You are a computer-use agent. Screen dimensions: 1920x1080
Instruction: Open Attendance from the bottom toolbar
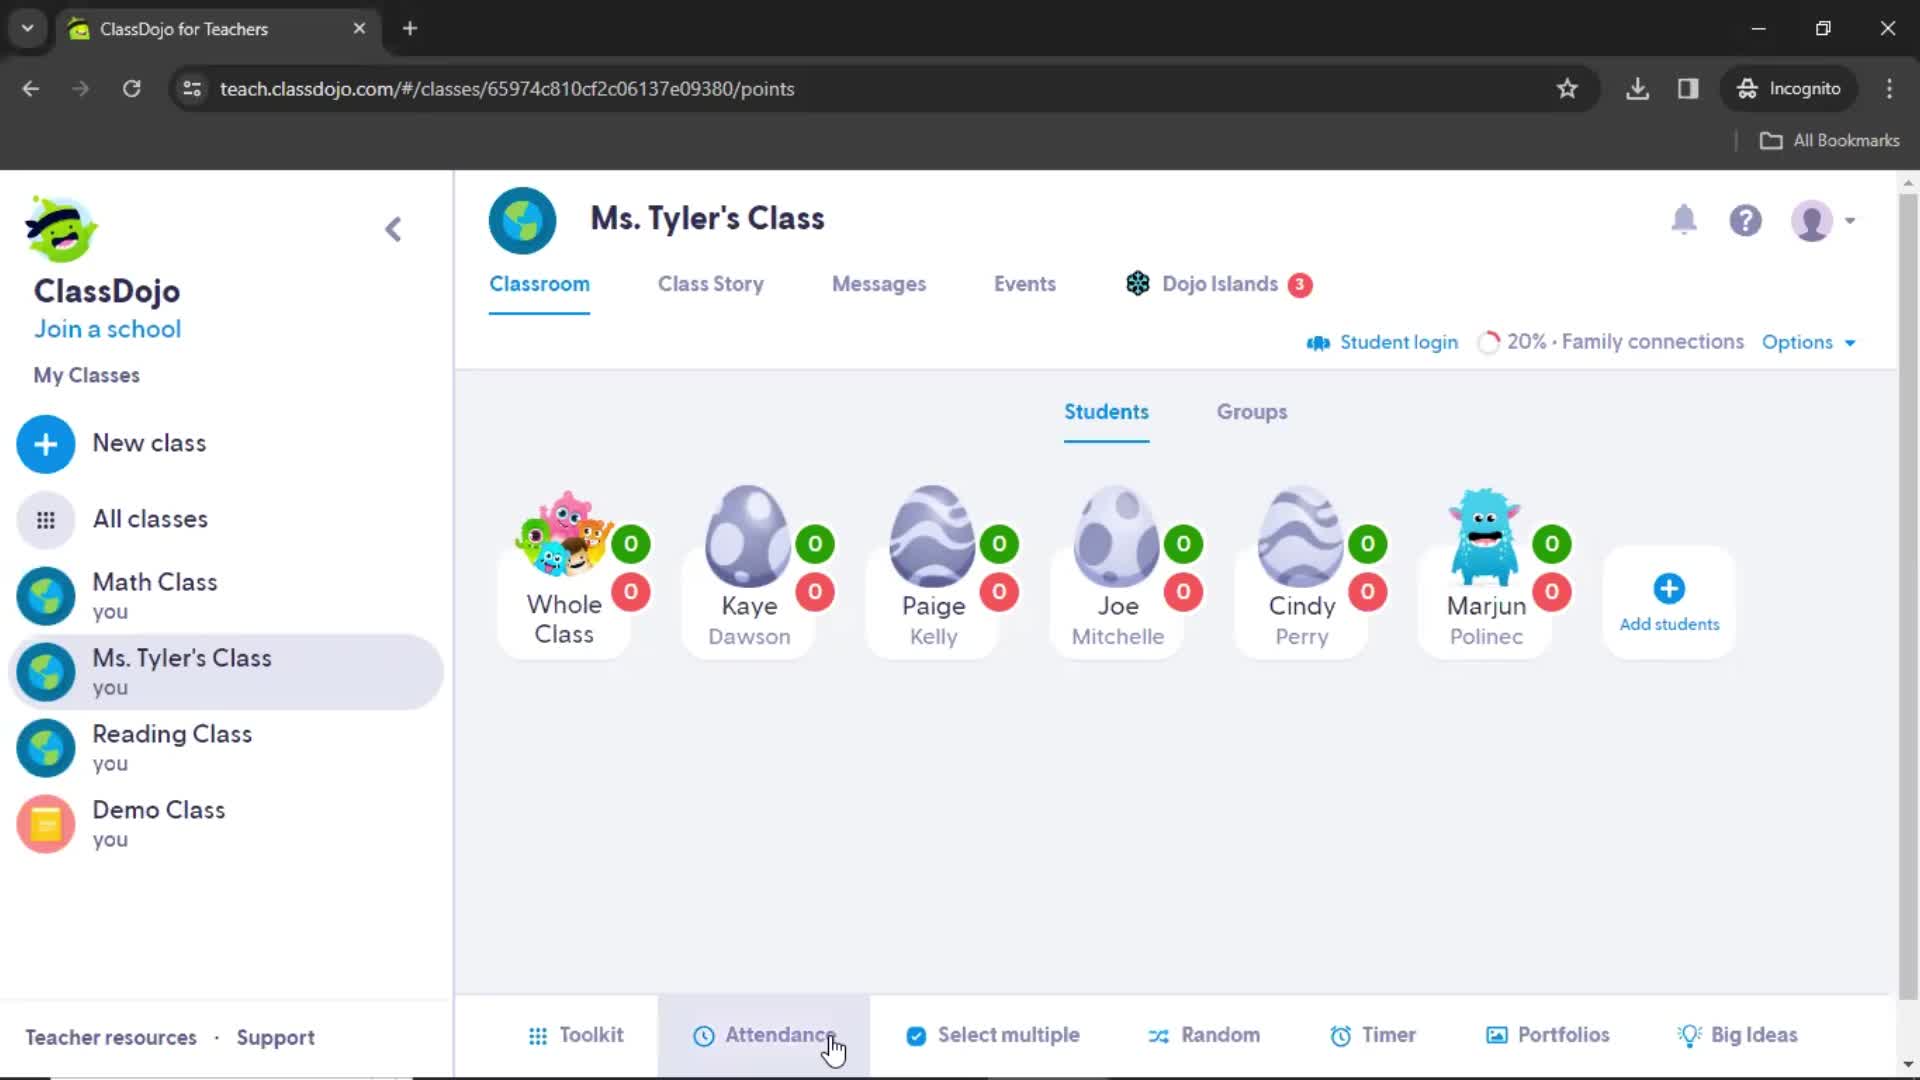[764, 1036]
